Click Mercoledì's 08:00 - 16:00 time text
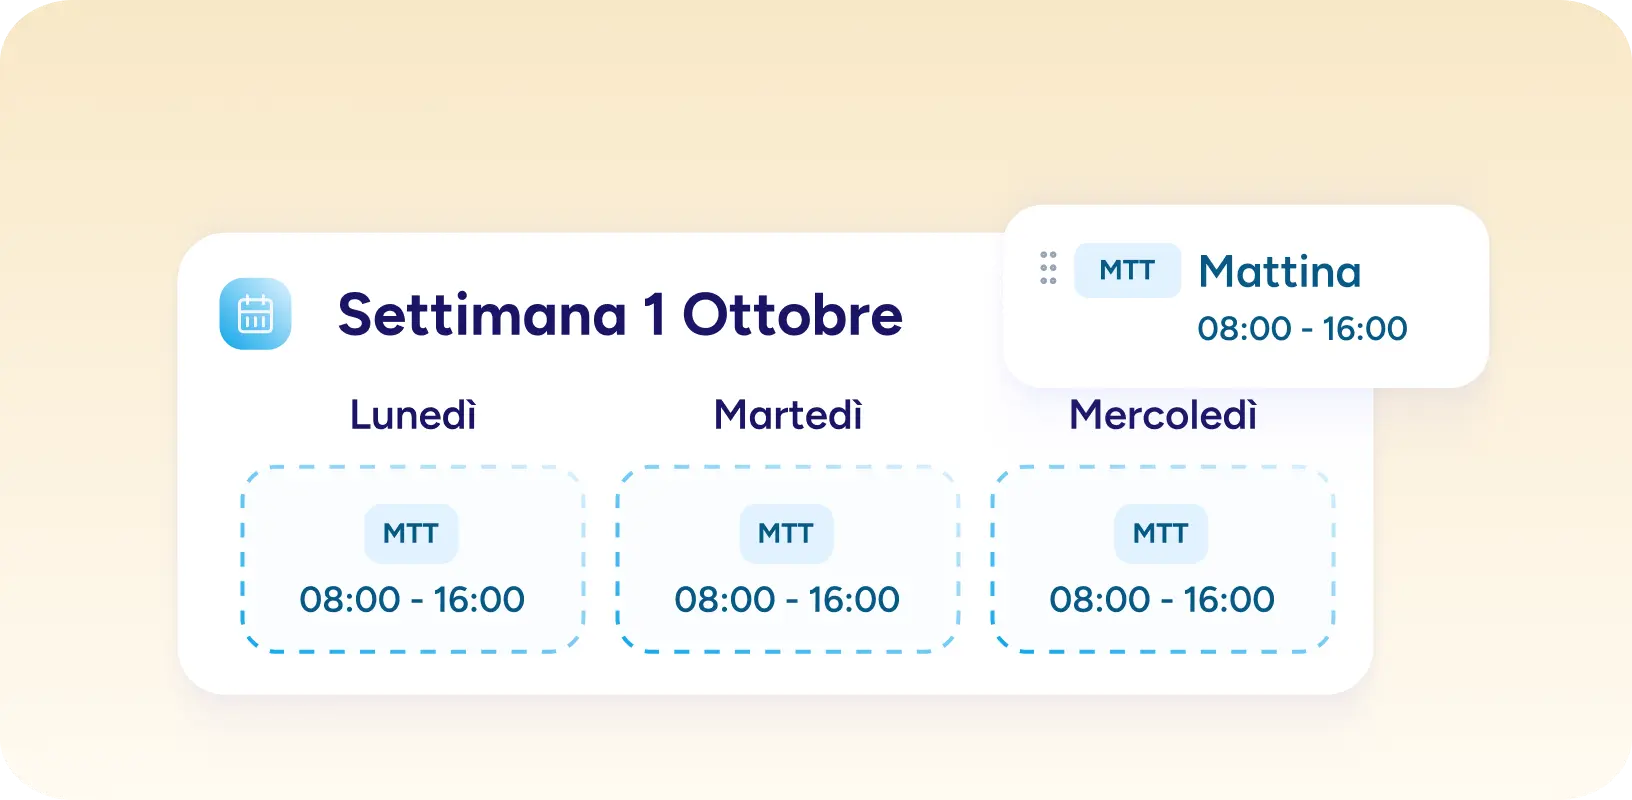The image size is (1632, 800). (1162, 600)
